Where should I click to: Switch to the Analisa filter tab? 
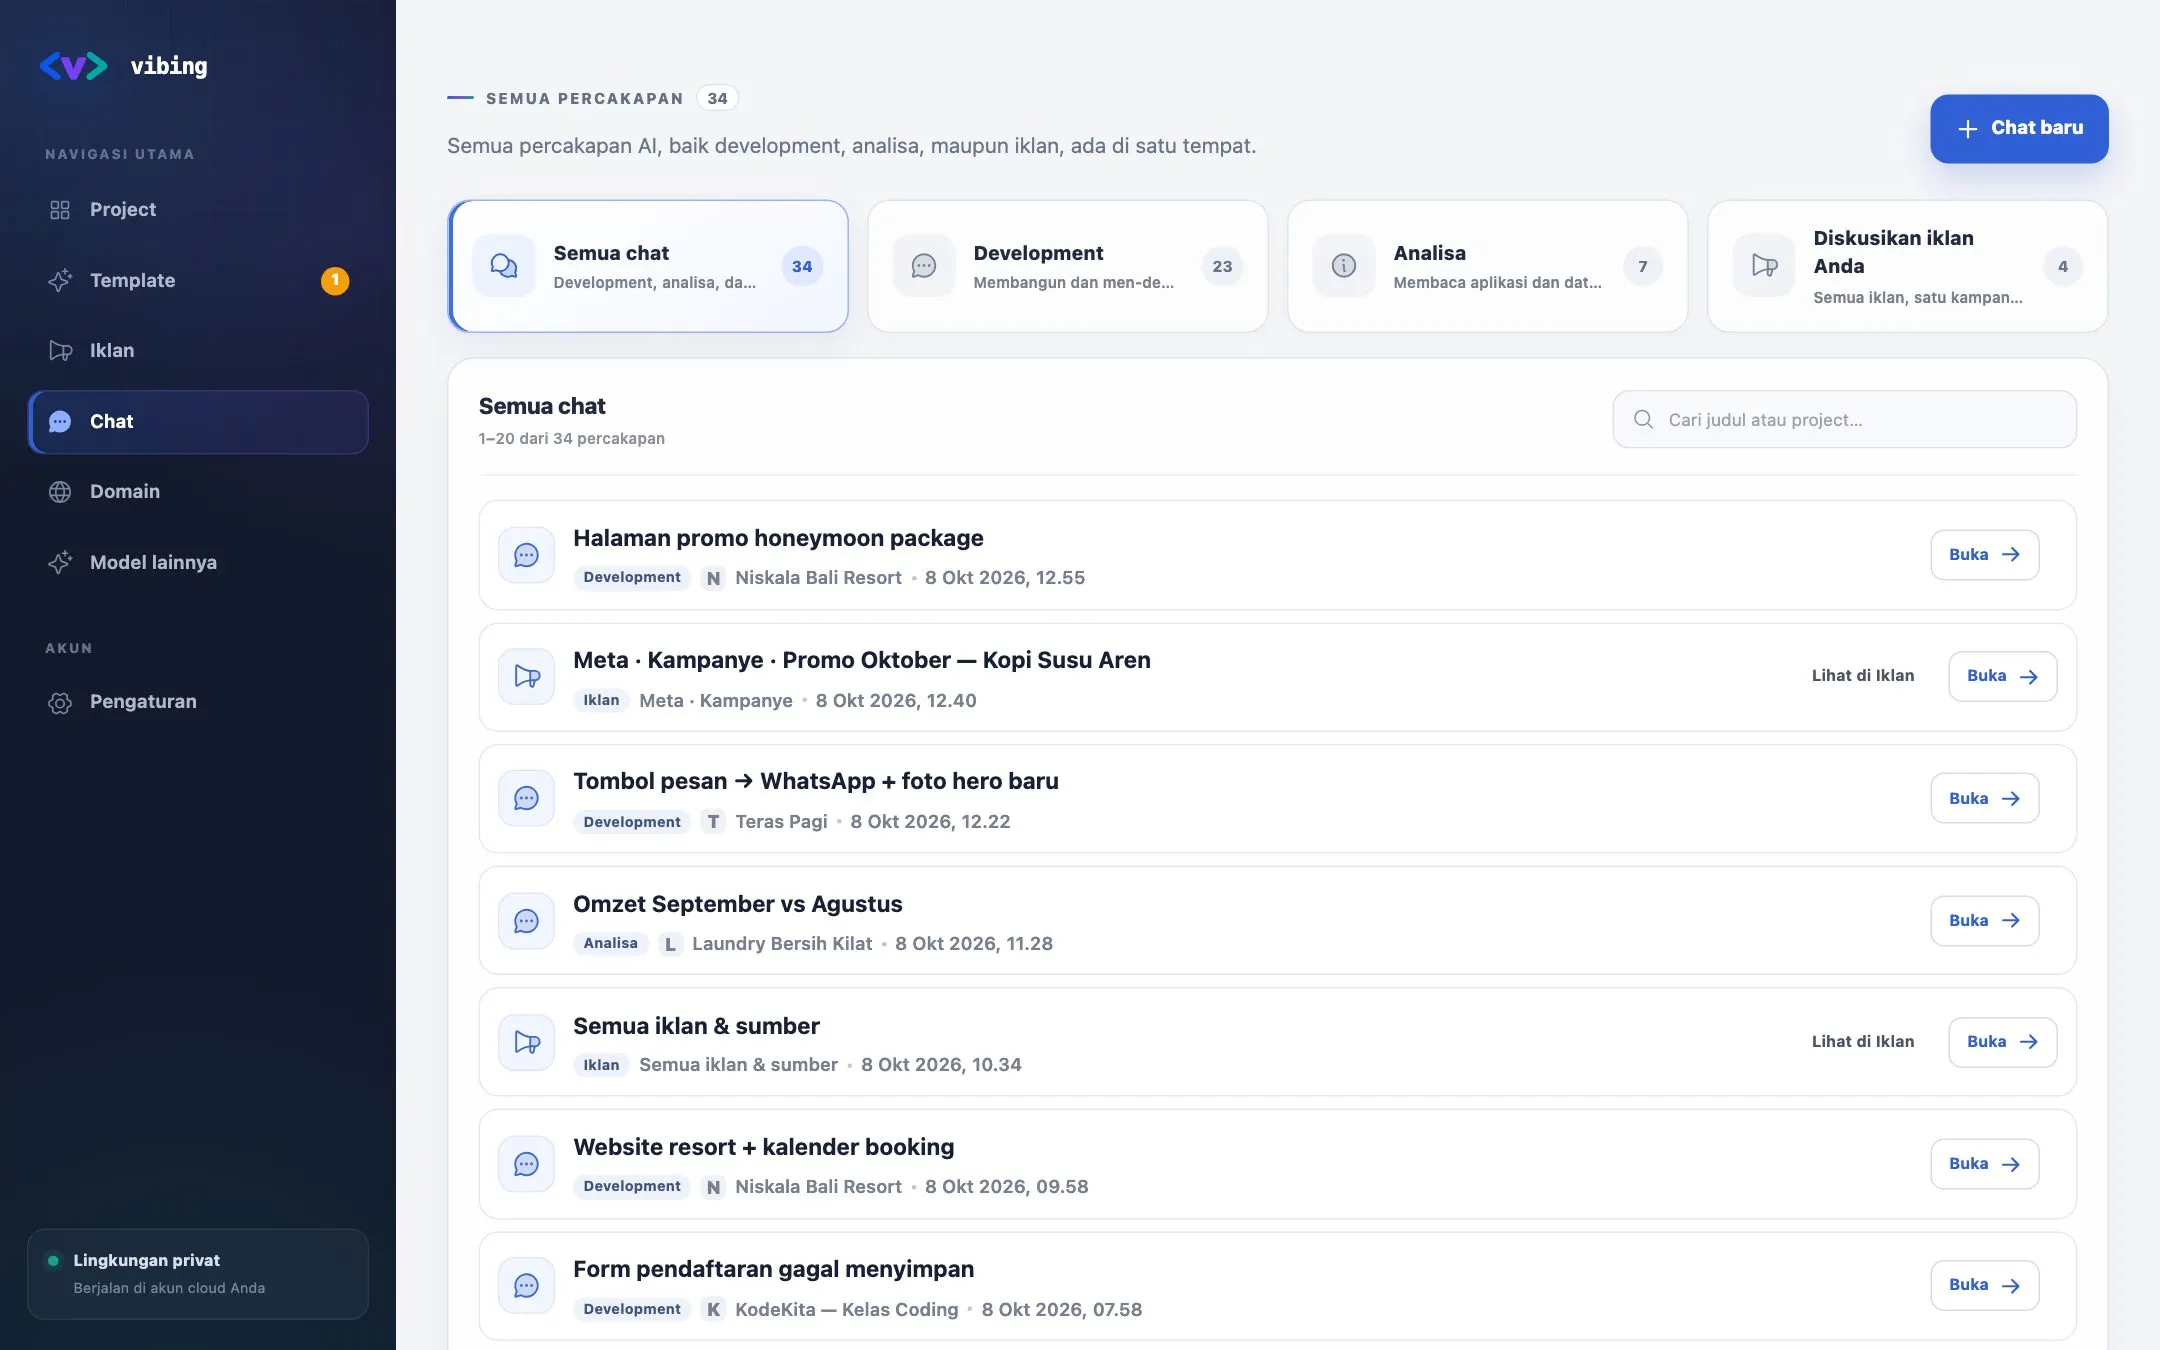(x=1488, y=266)
